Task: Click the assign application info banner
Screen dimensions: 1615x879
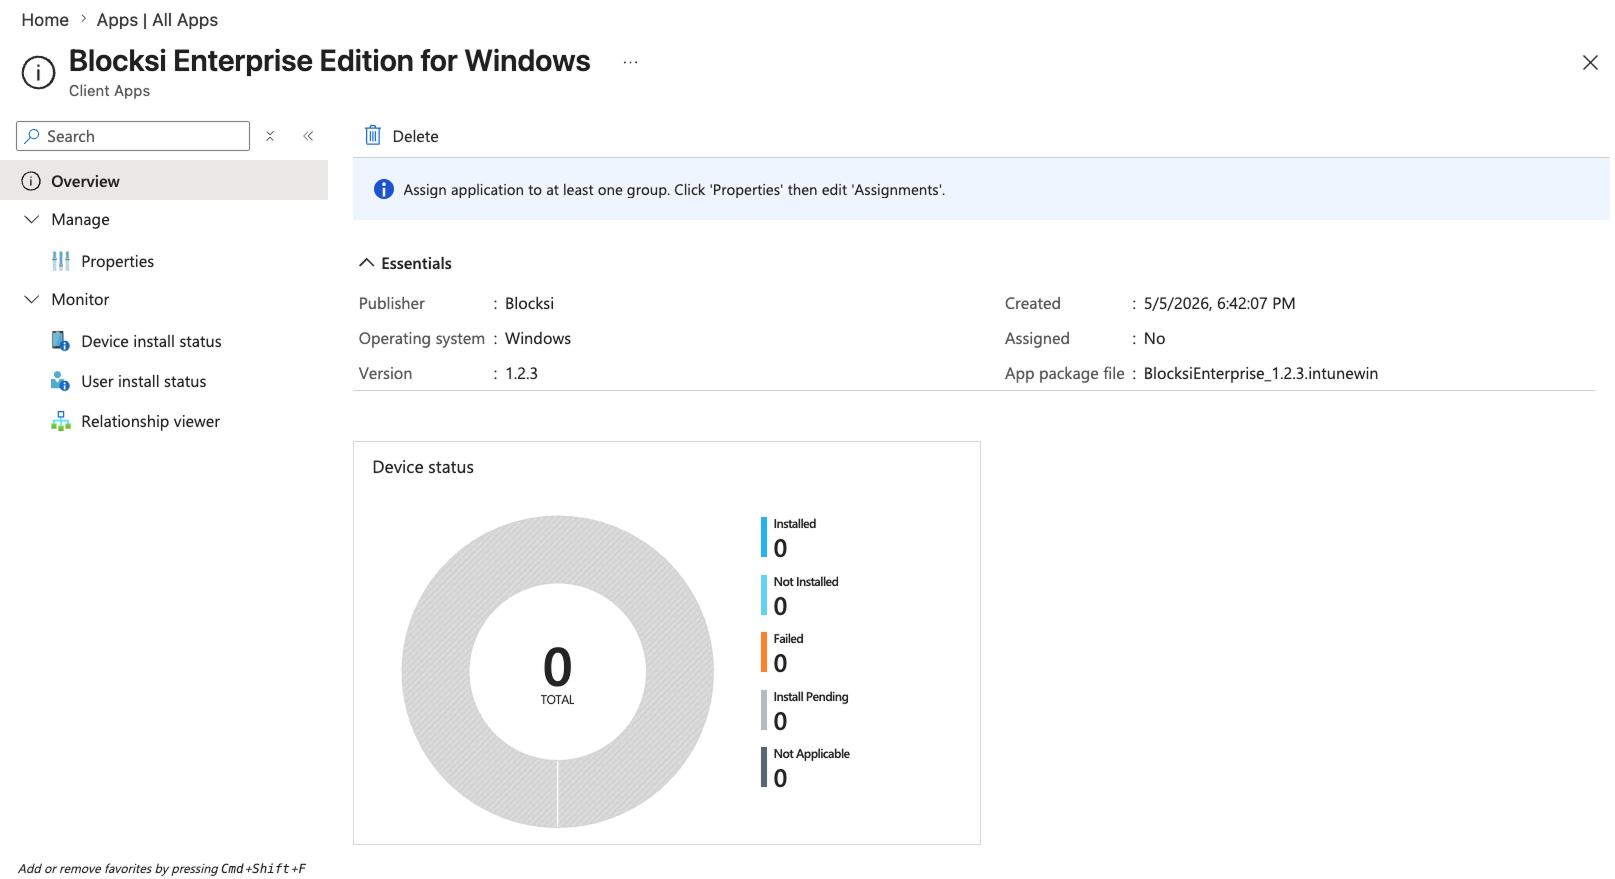Action: (x=981, y=189)
